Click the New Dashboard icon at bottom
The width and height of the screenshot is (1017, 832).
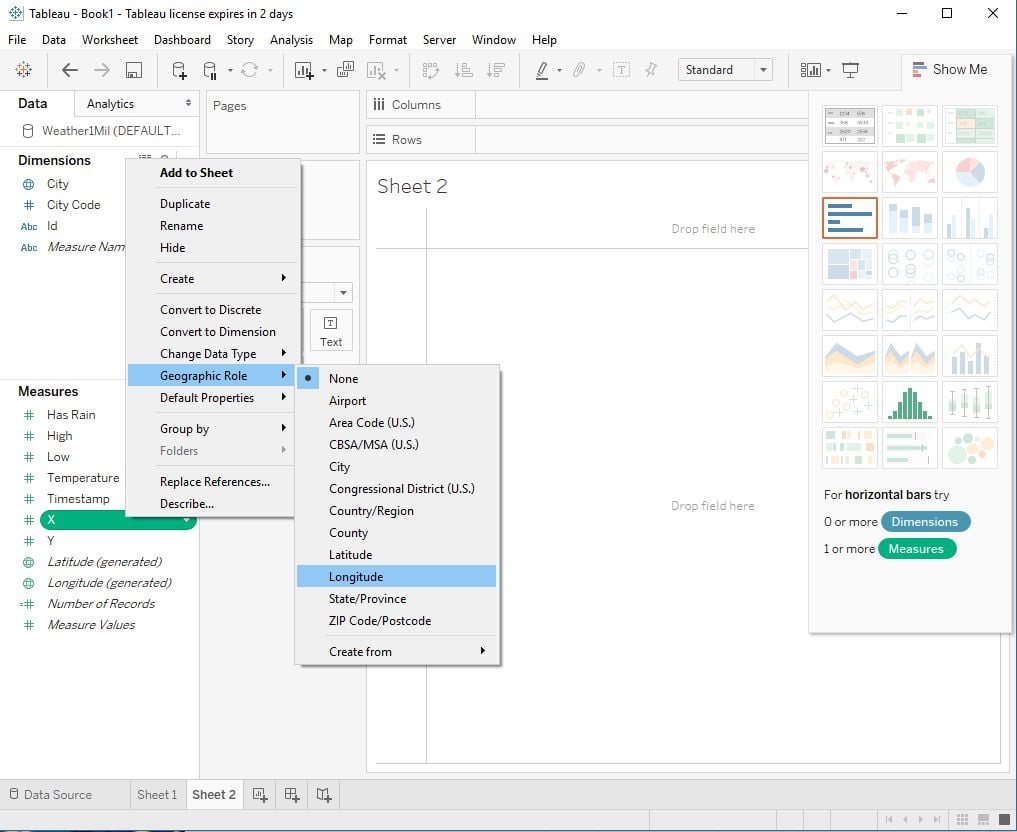point(292,794)
